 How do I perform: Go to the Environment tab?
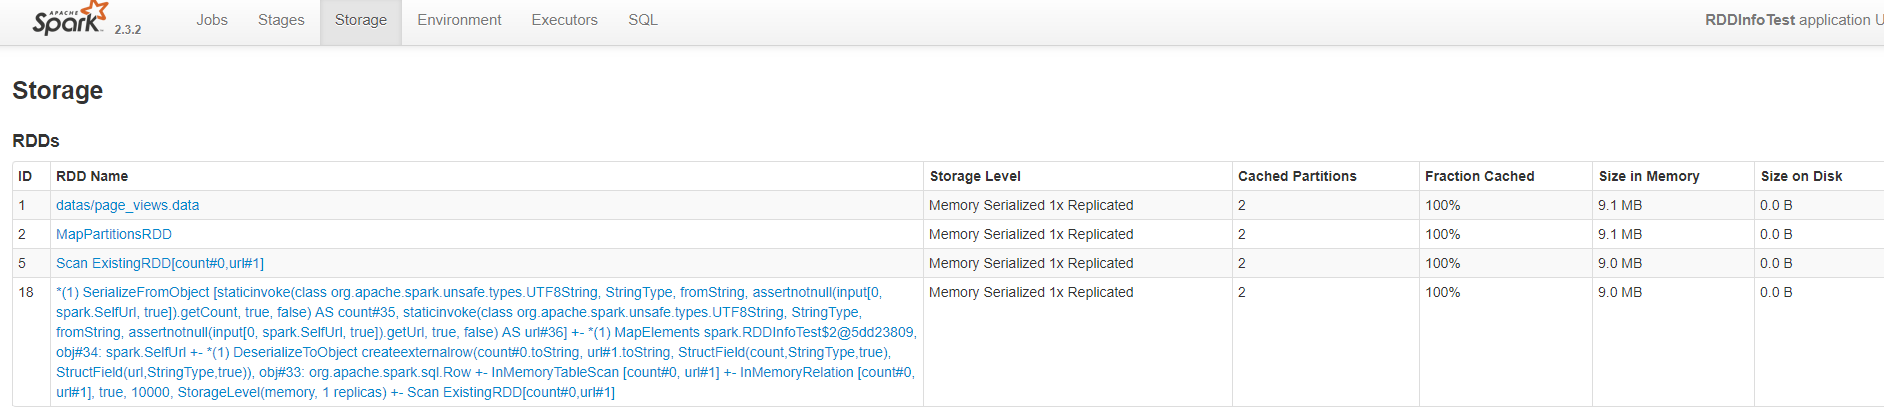459,20
